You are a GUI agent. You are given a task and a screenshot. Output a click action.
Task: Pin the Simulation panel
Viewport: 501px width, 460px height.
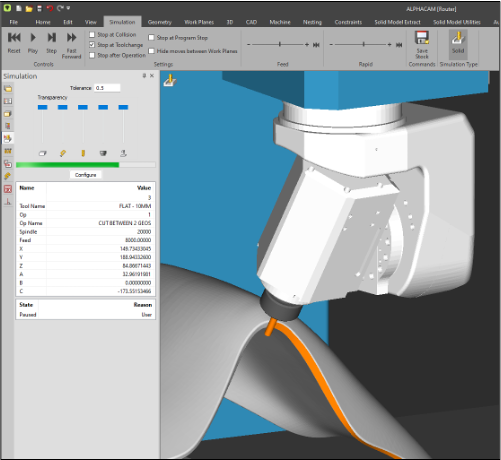pyautogui.click(x=144, y=76)
